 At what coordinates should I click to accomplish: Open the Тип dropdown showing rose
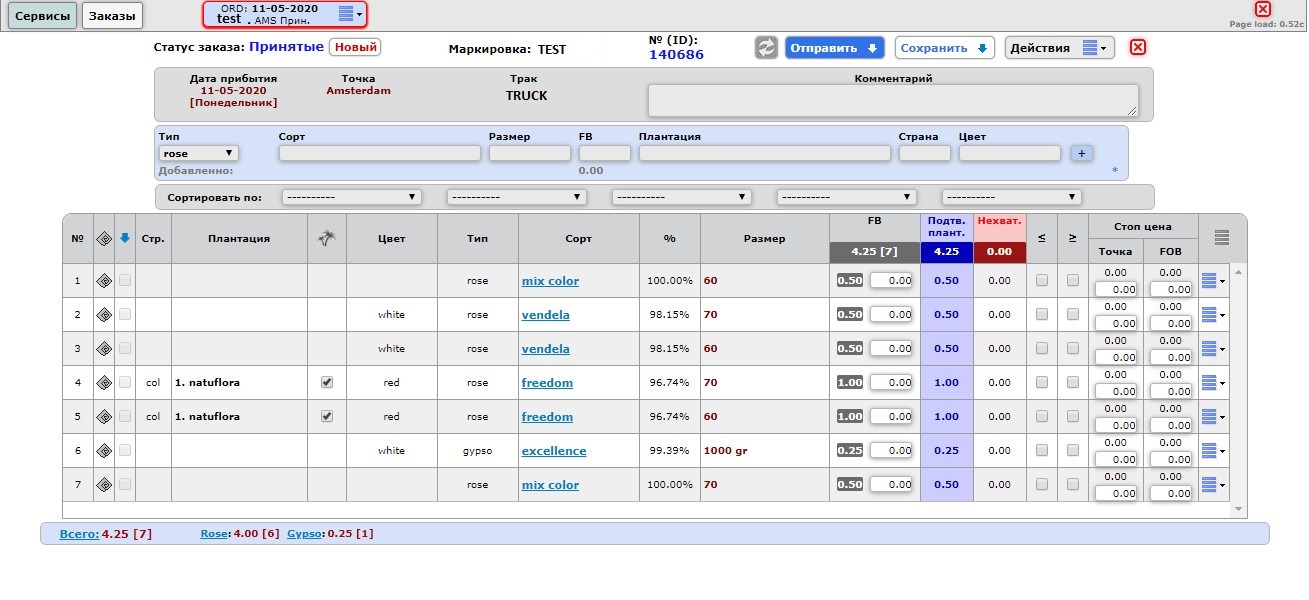click(199, 153)
